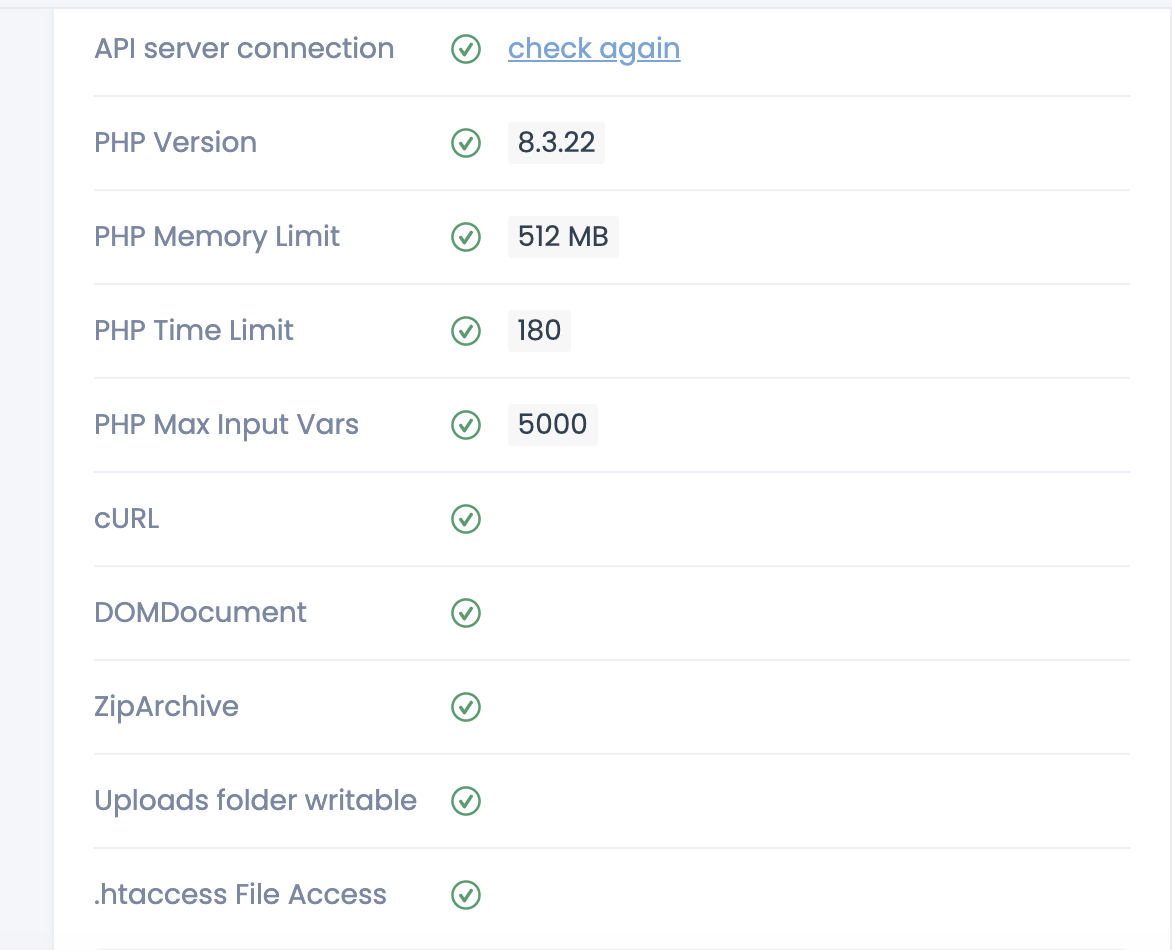Image resolution: width=1172 pixels, height=950 pixels.
Task: Click the PHP Max Input Vars checkmark
Action: tap(466, 425)
